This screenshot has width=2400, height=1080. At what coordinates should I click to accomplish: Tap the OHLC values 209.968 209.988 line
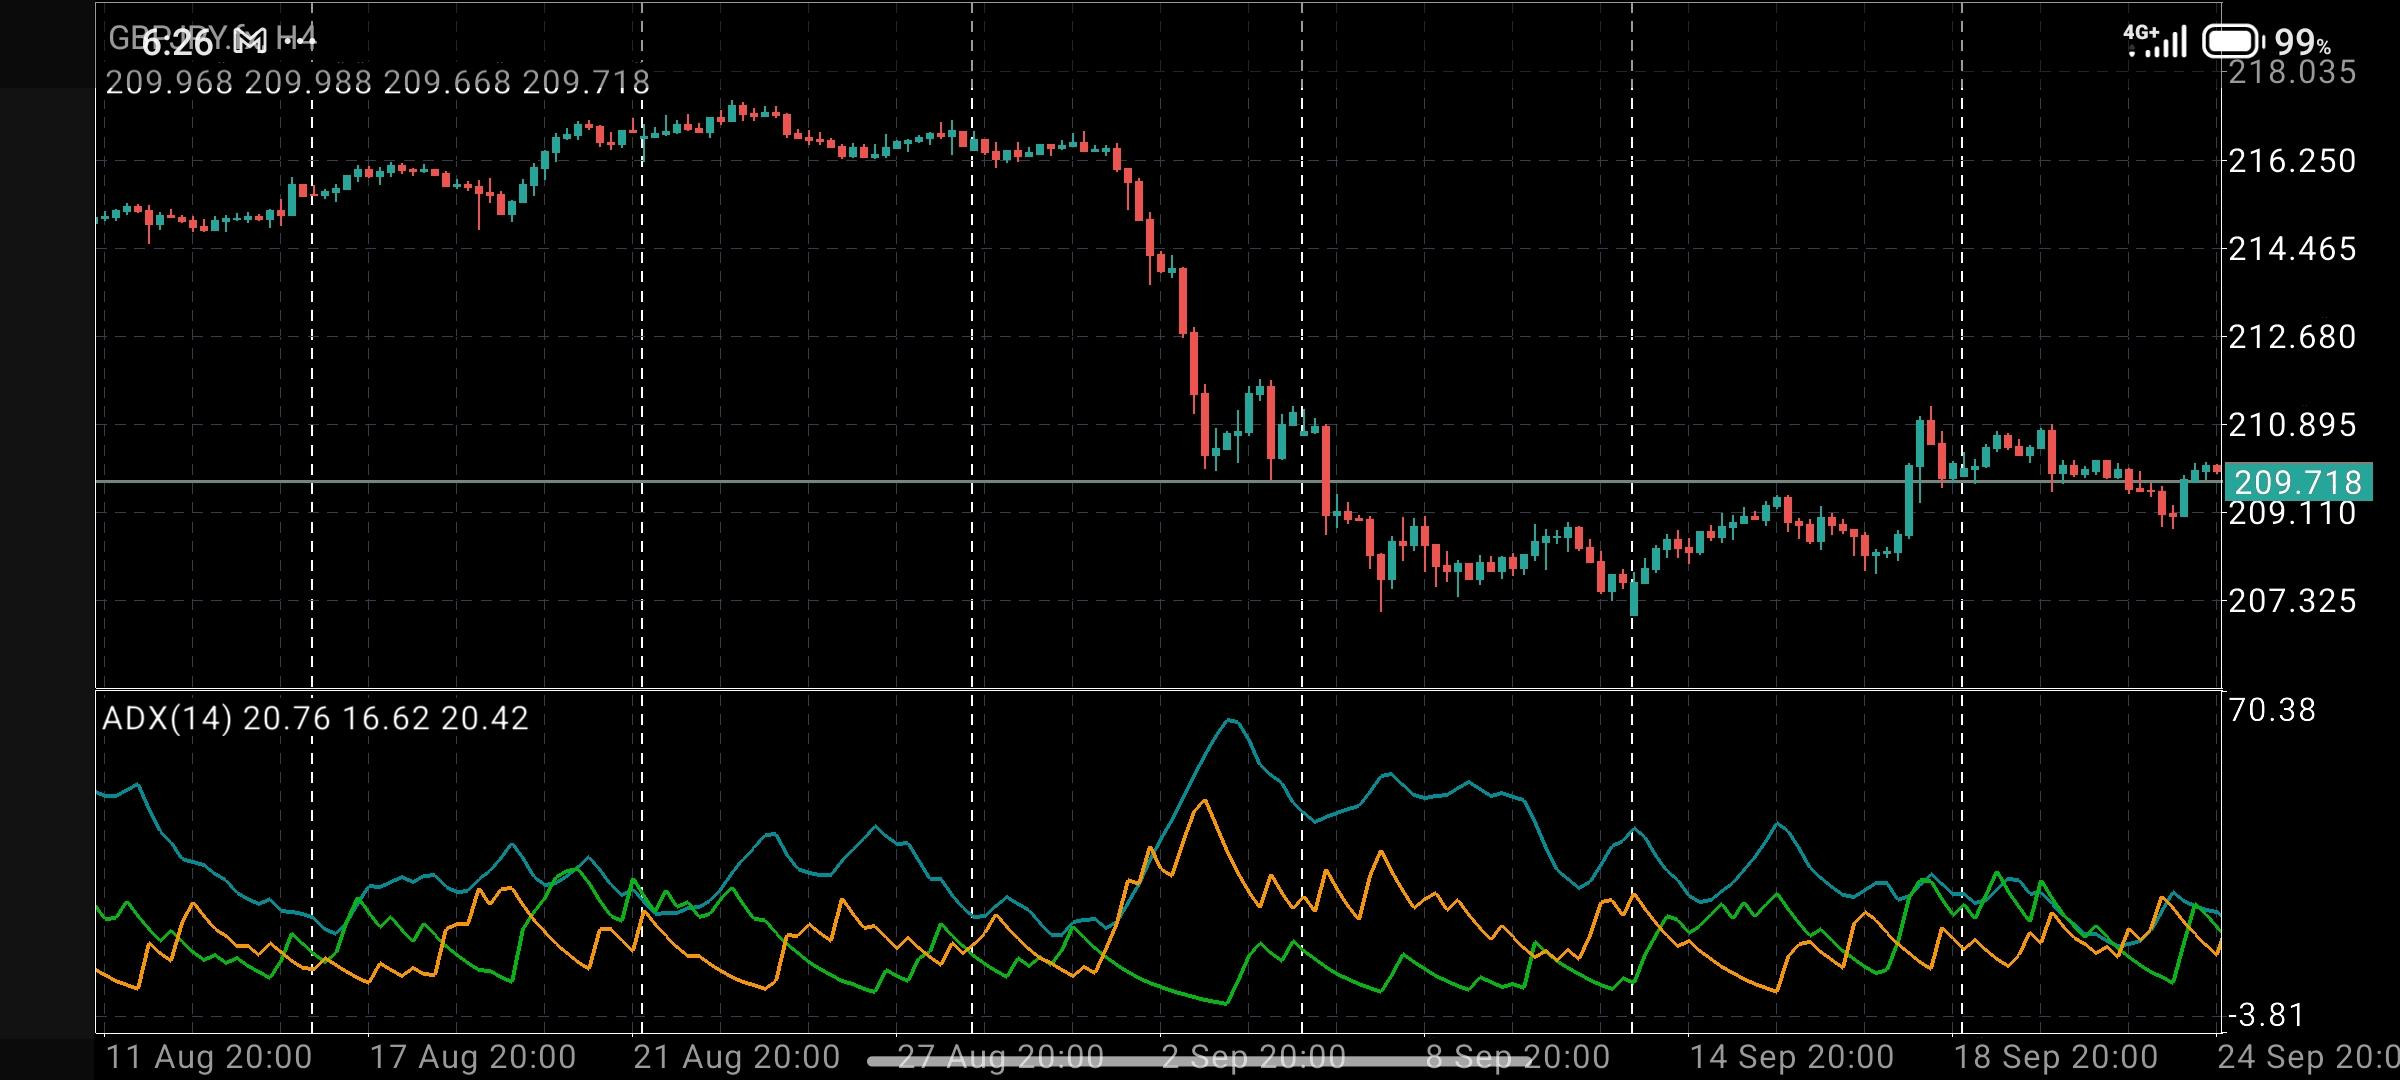[x=378, y=82]
